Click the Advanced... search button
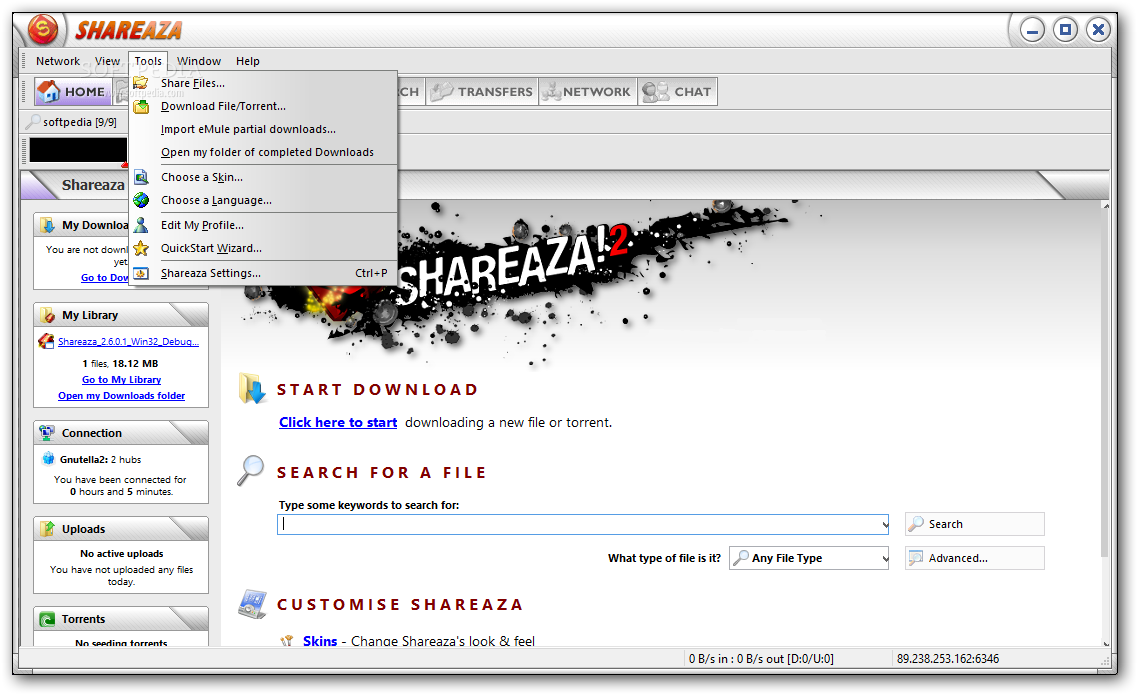The image size is (1138, 695). click(975, 558)
